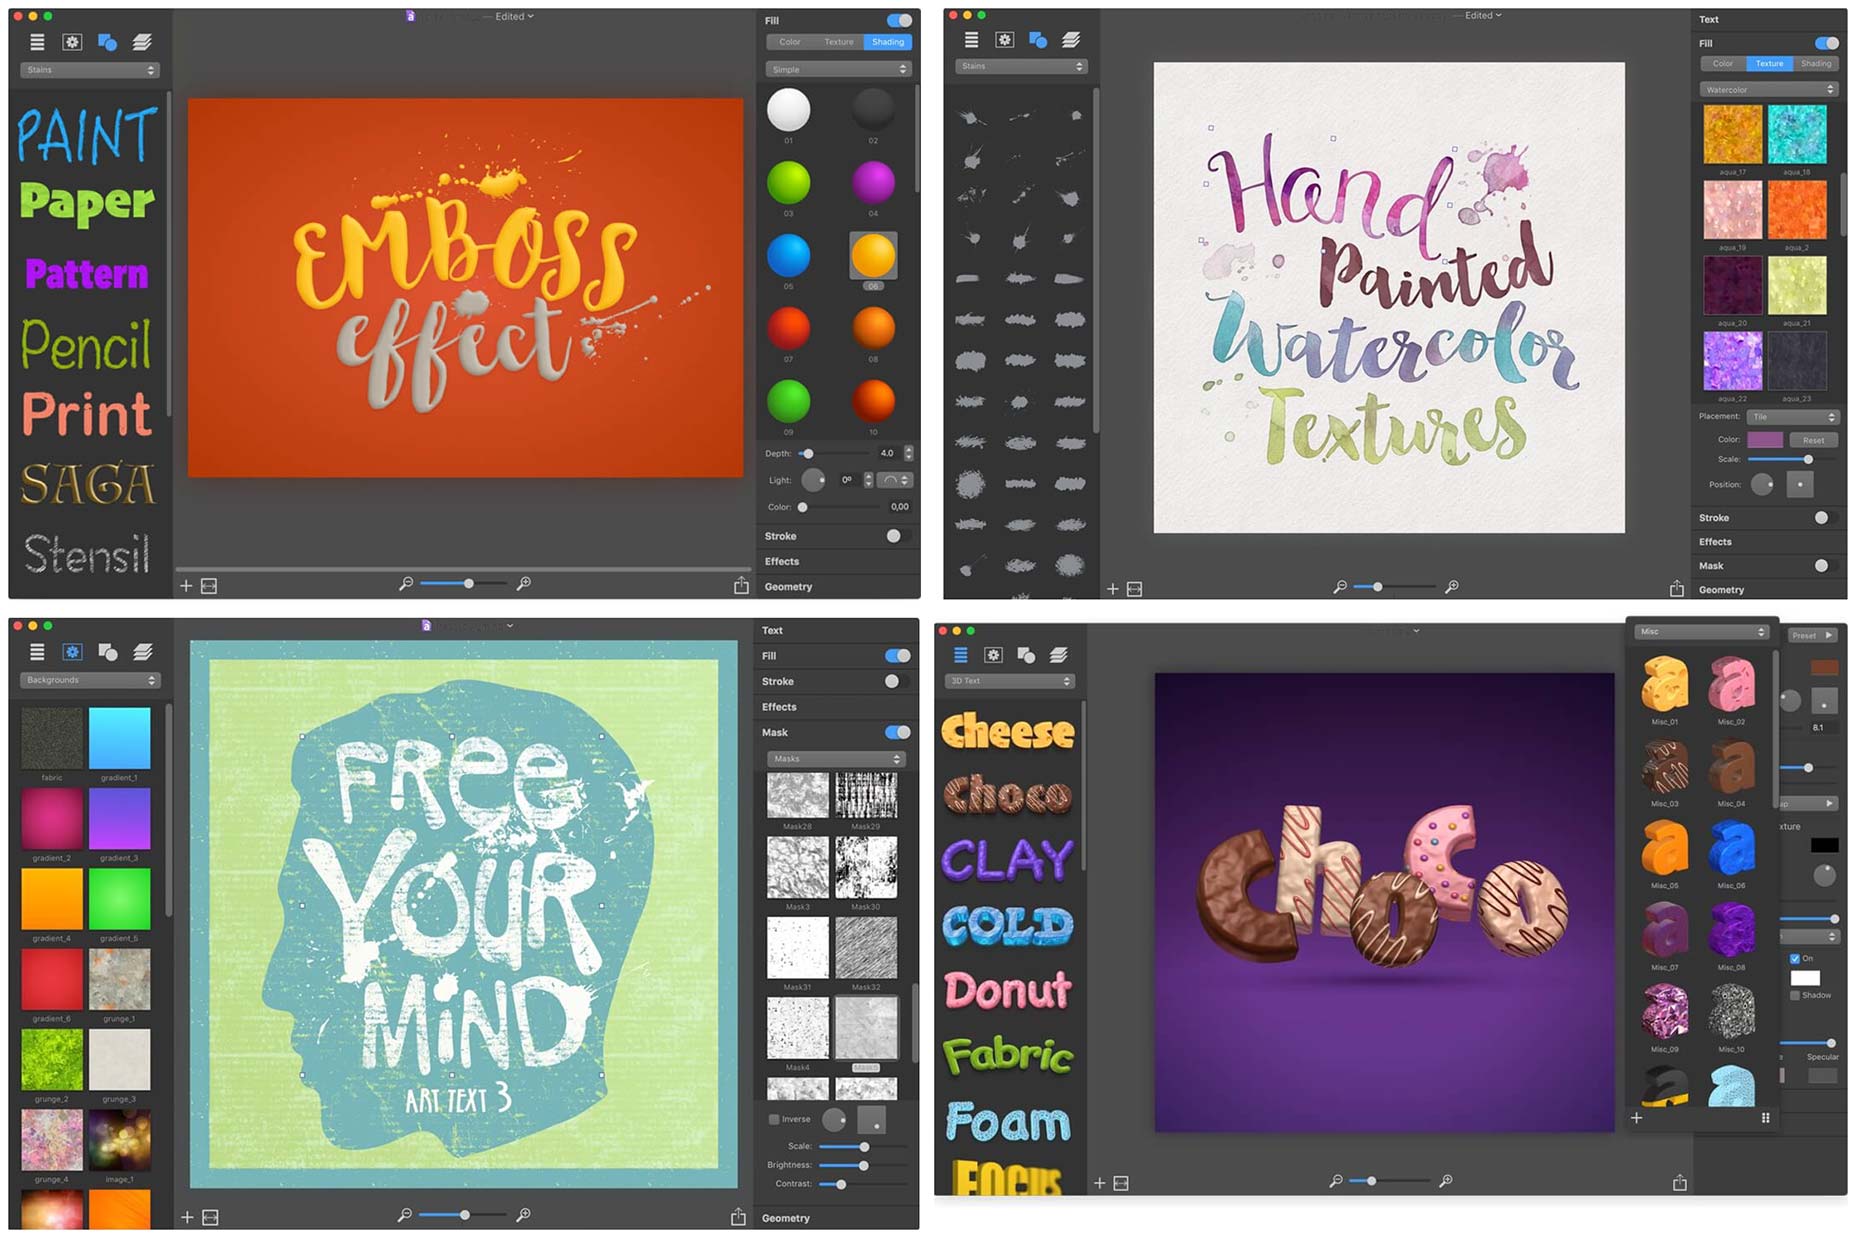The width and height of the screenshot is (1856, 1238).
Task: Select Shading tab in watercolor Fill panel
Action: tap(1816, 64)
